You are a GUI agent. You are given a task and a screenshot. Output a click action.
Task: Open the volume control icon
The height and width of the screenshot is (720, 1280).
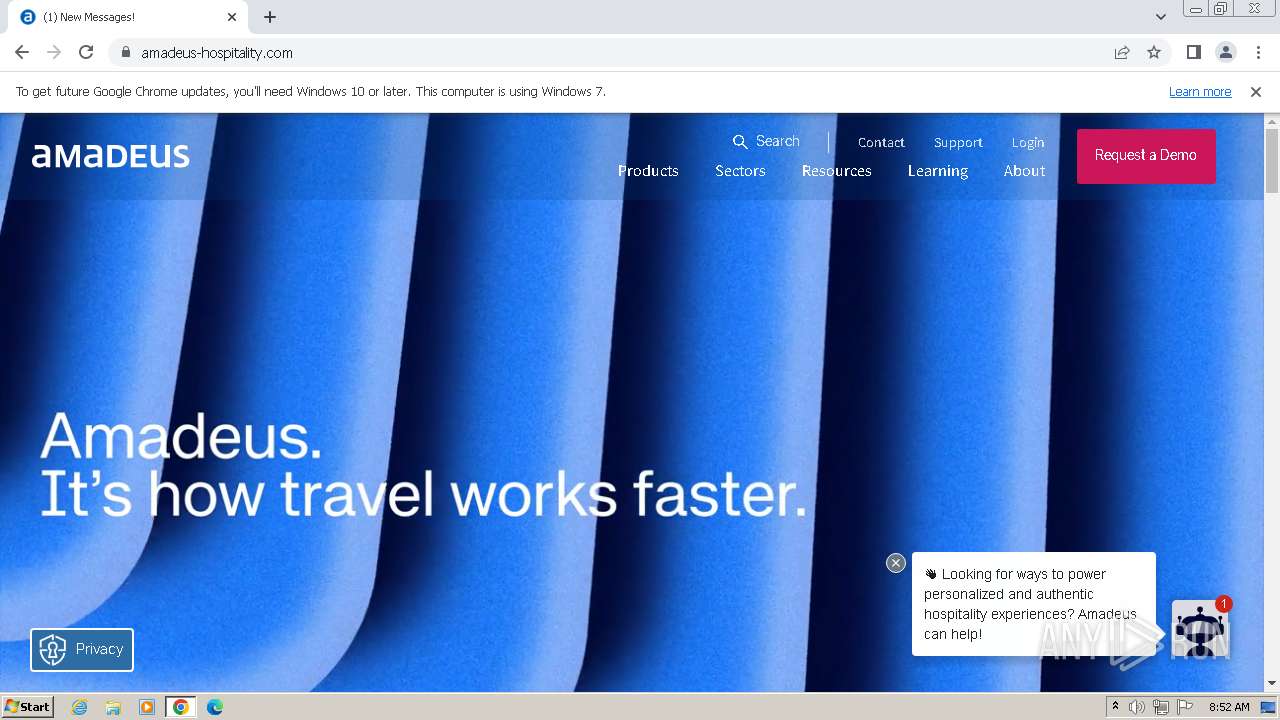click(1137, 707)
